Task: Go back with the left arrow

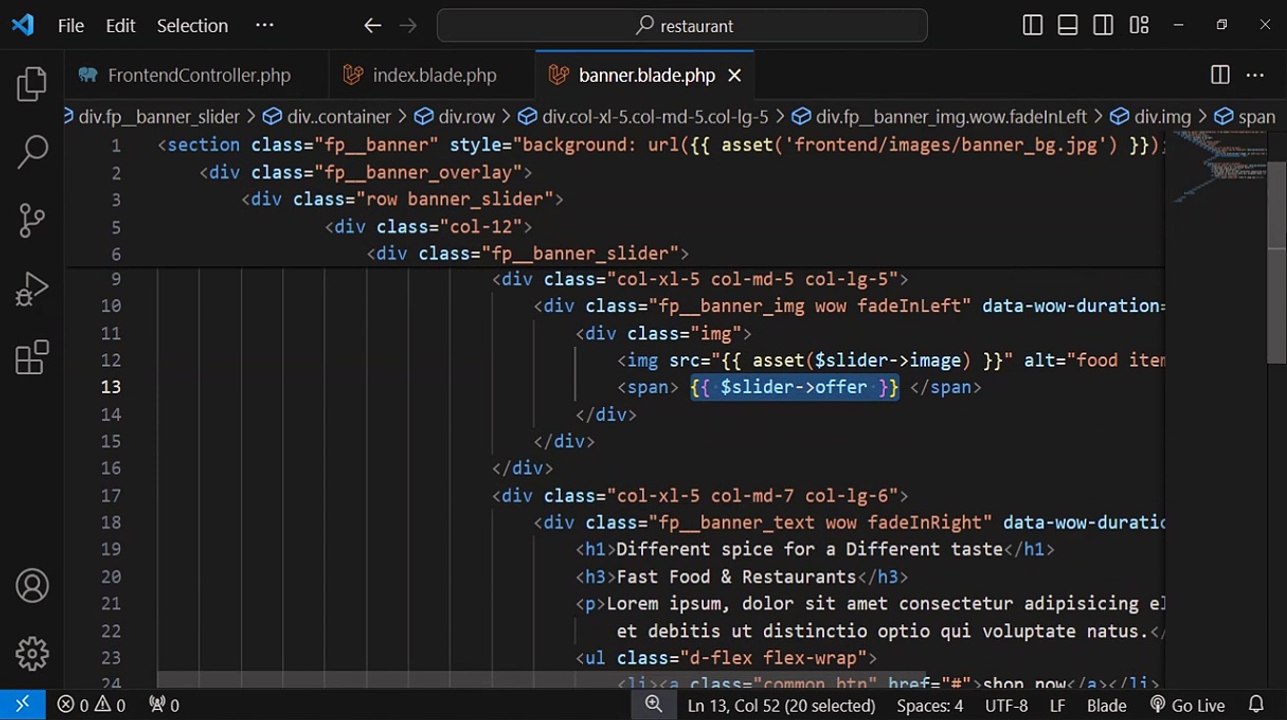Action: coord(372,26)
